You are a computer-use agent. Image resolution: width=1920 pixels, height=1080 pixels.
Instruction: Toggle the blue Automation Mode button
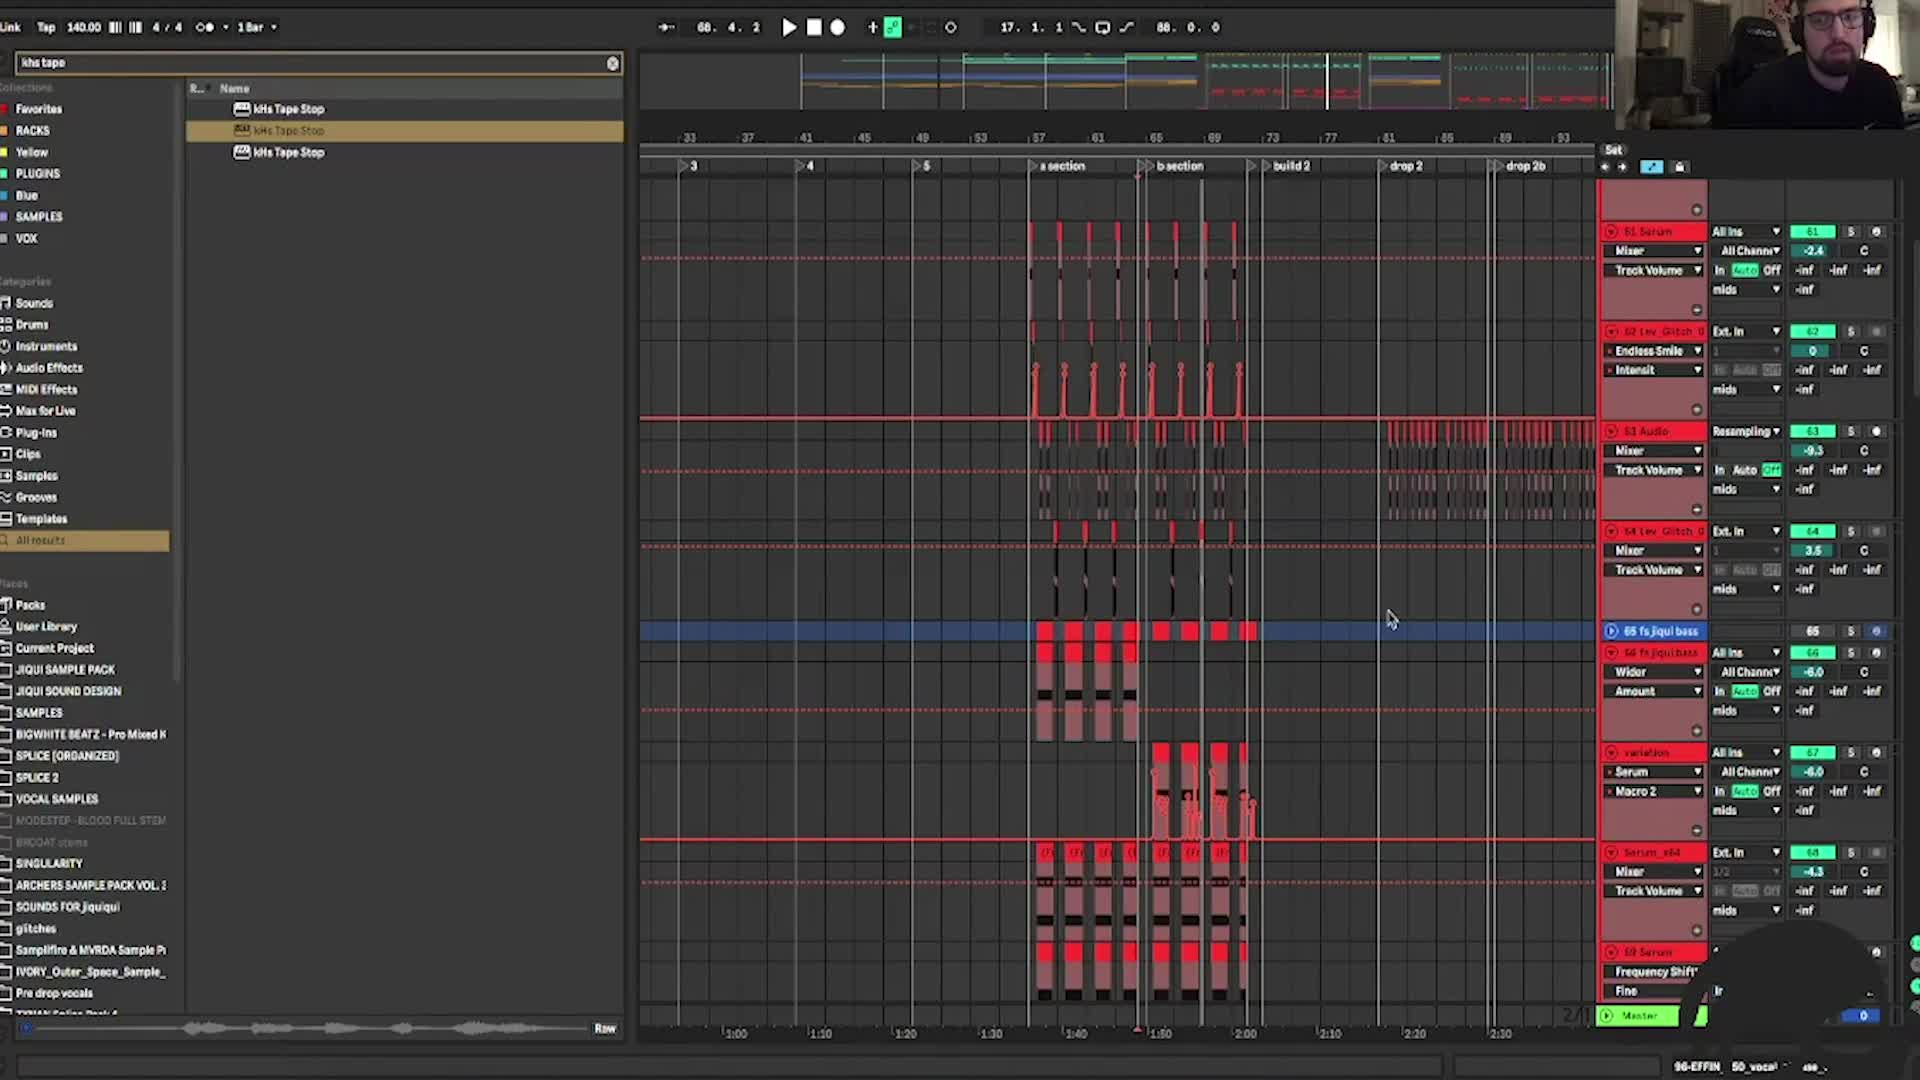click(1651, 167)
